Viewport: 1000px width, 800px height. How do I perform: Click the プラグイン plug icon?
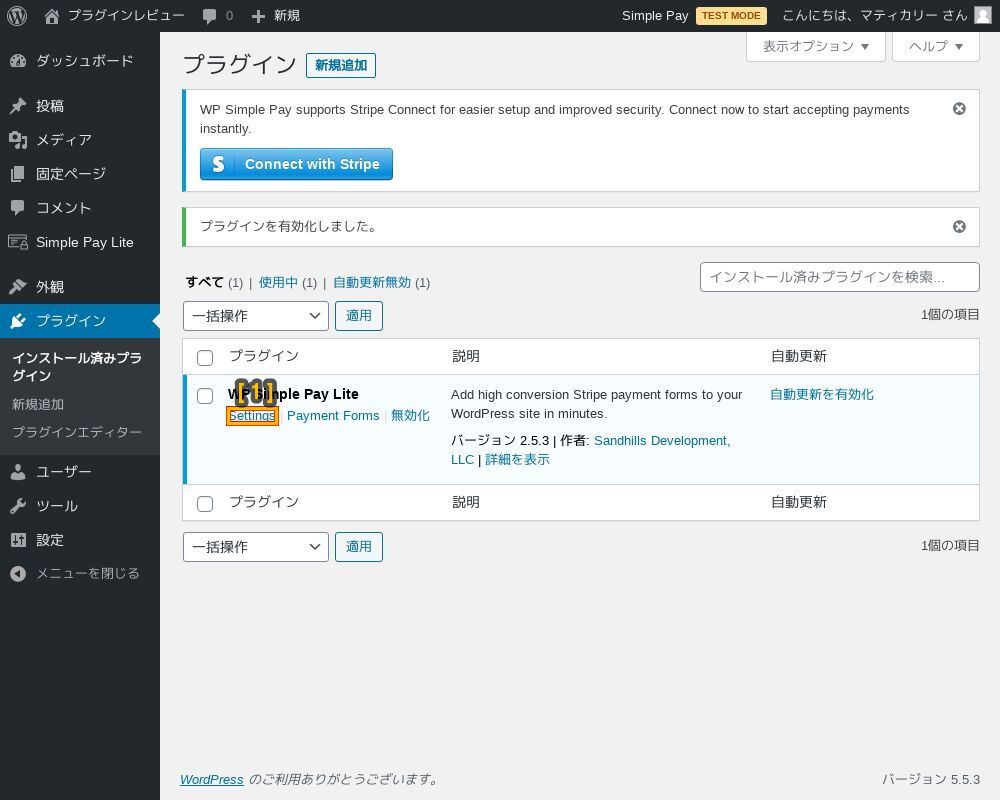[x=18, y=320]
